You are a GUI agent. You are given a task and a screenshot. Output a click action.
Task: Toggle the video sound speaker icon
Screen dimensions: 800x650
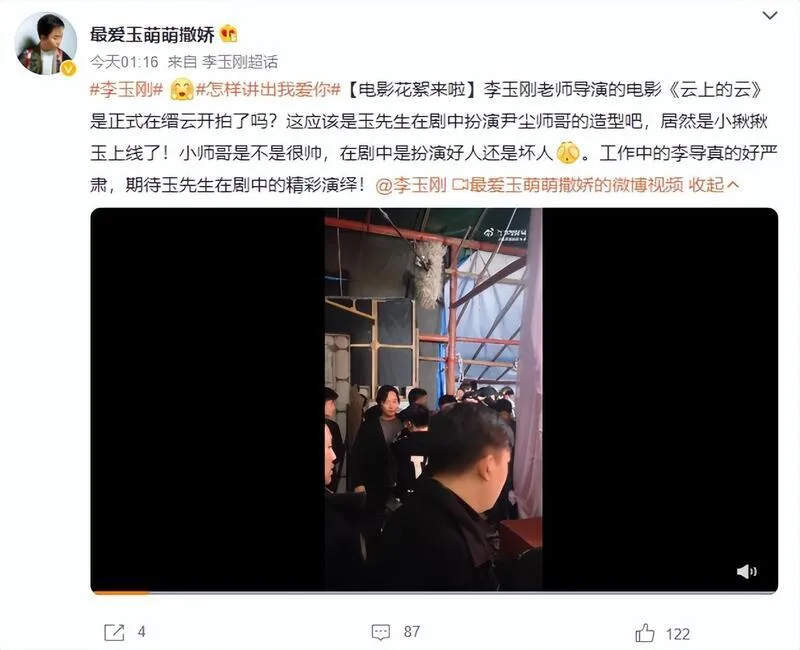pyautogui.click(x=746, y=571)
